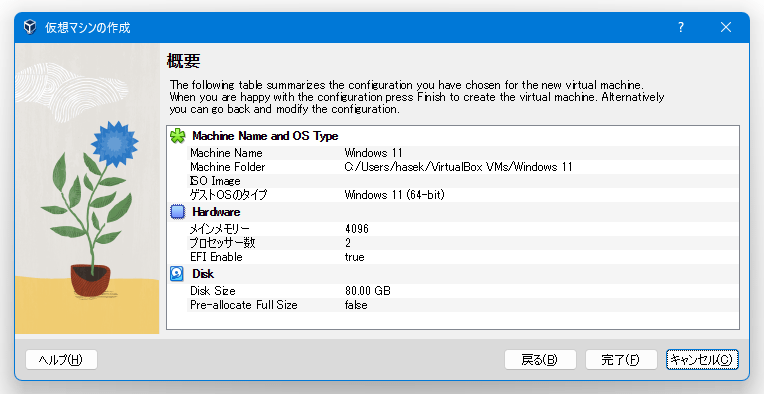764x394 pixels.
Task: Close the 仮想マシンの作成 dialog
Action: [726, 27]
